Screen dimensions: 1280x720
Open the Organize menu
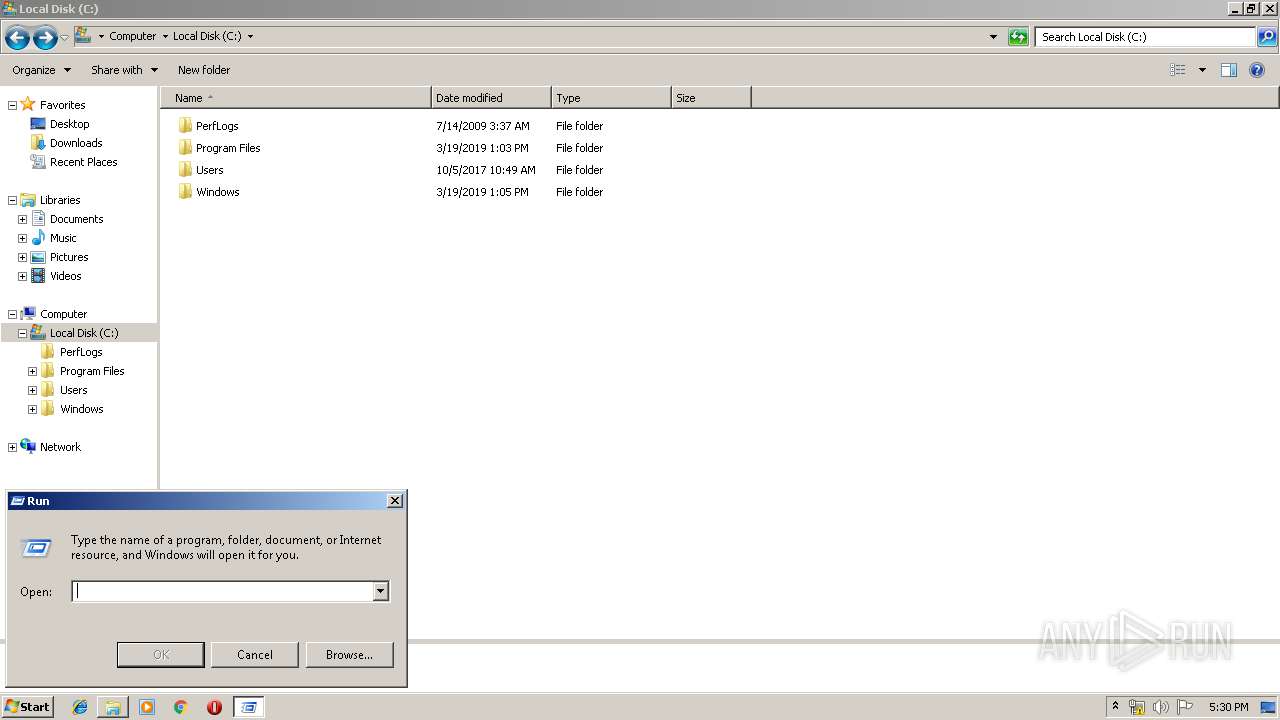point(41,70)
